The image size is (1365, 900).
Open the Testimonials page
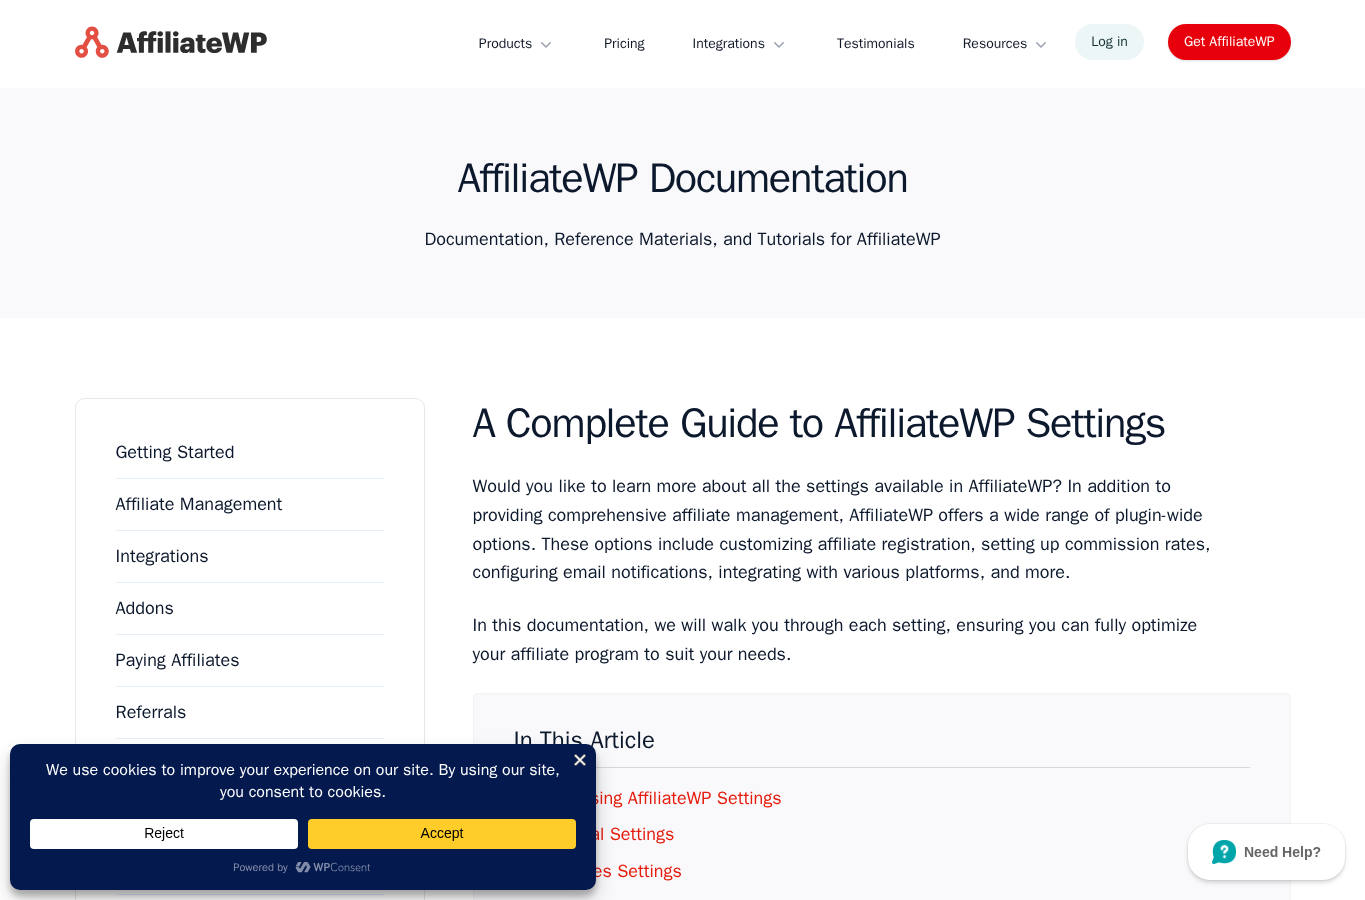(875, 44)
